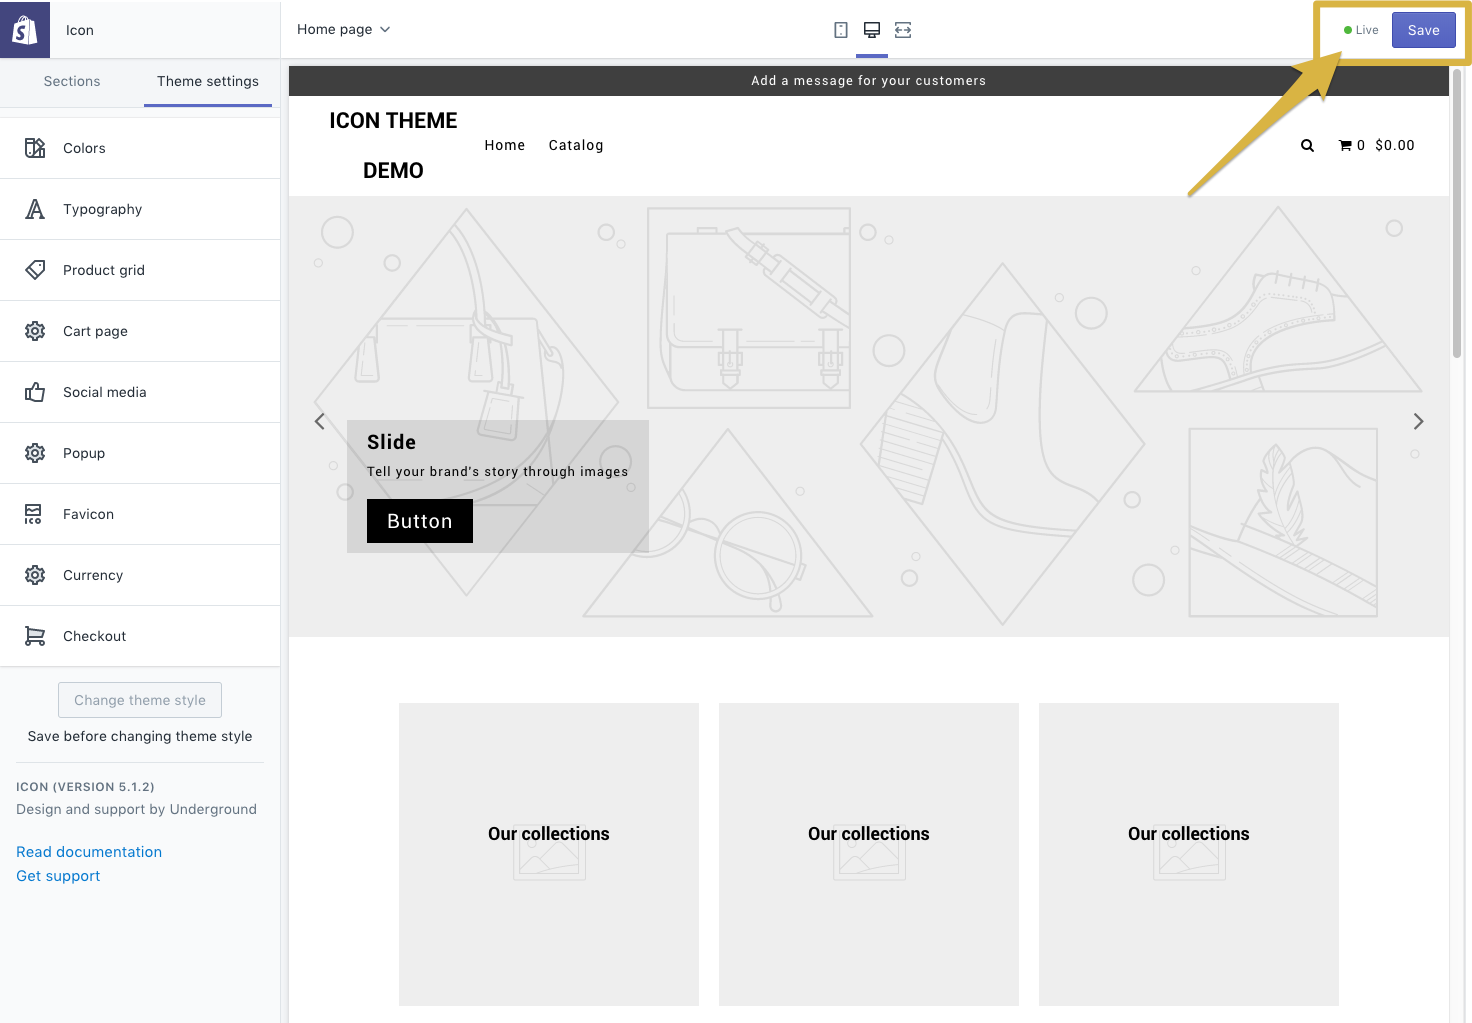Open the Checkout settings

[94, 636]
